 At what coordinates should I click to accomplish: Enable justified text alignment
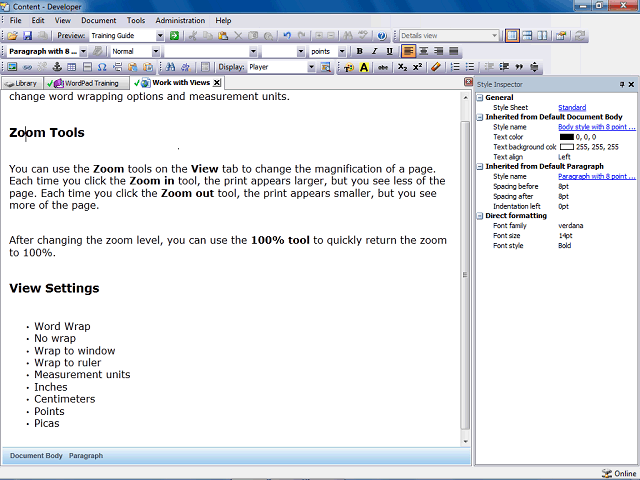[453, 51]
